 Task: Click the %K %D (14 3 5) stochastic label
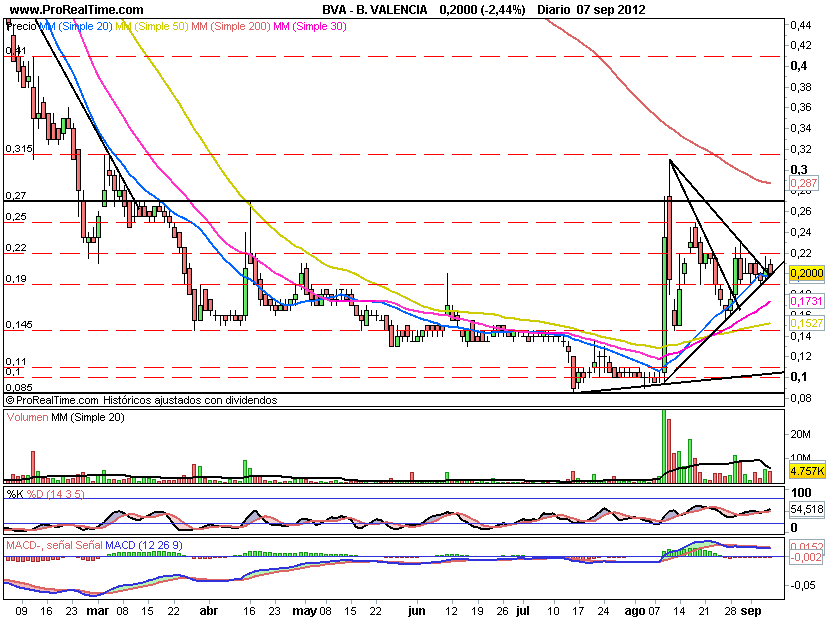click(43, 493)
